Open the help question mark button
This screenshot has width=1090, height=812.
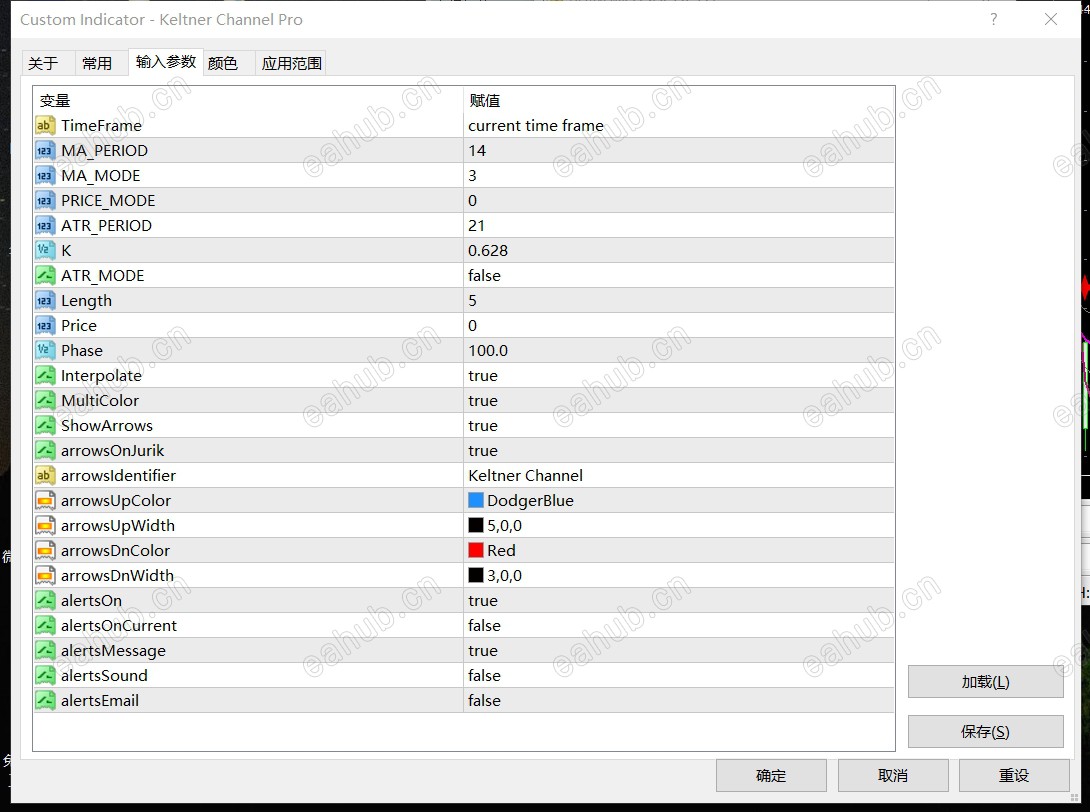point(993,19)
